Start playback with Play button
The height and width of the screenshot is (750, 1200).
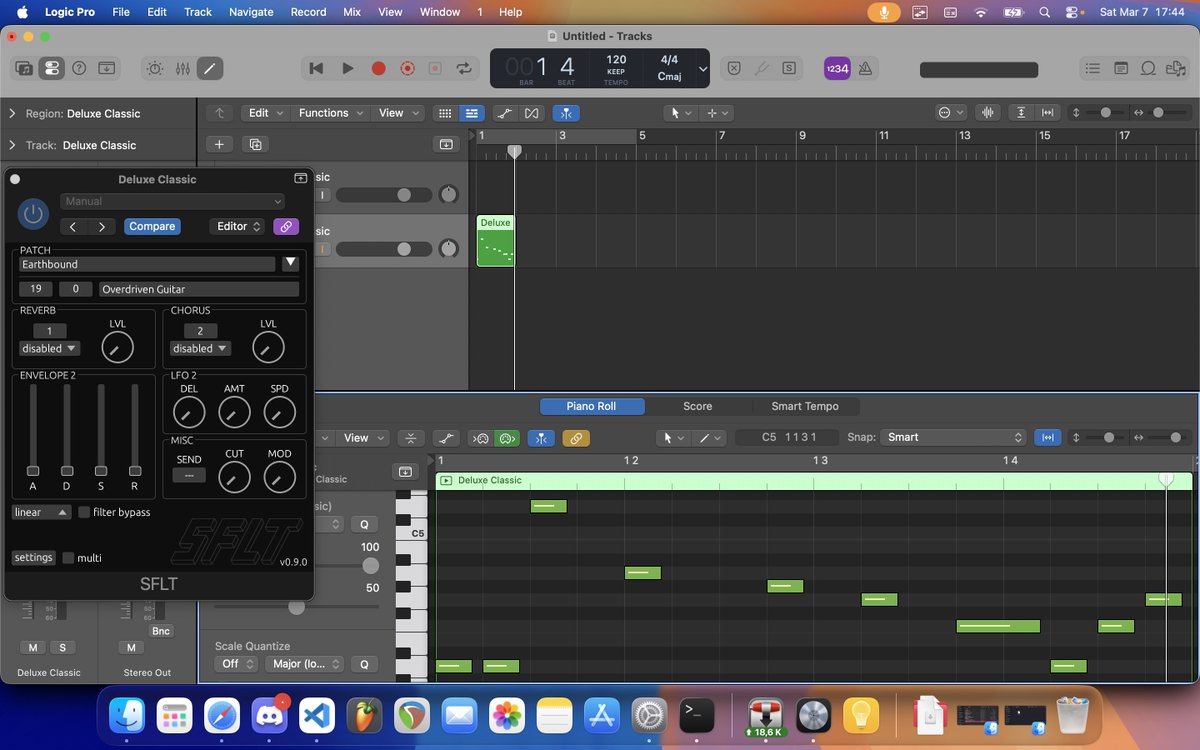(x=348, y=69)
